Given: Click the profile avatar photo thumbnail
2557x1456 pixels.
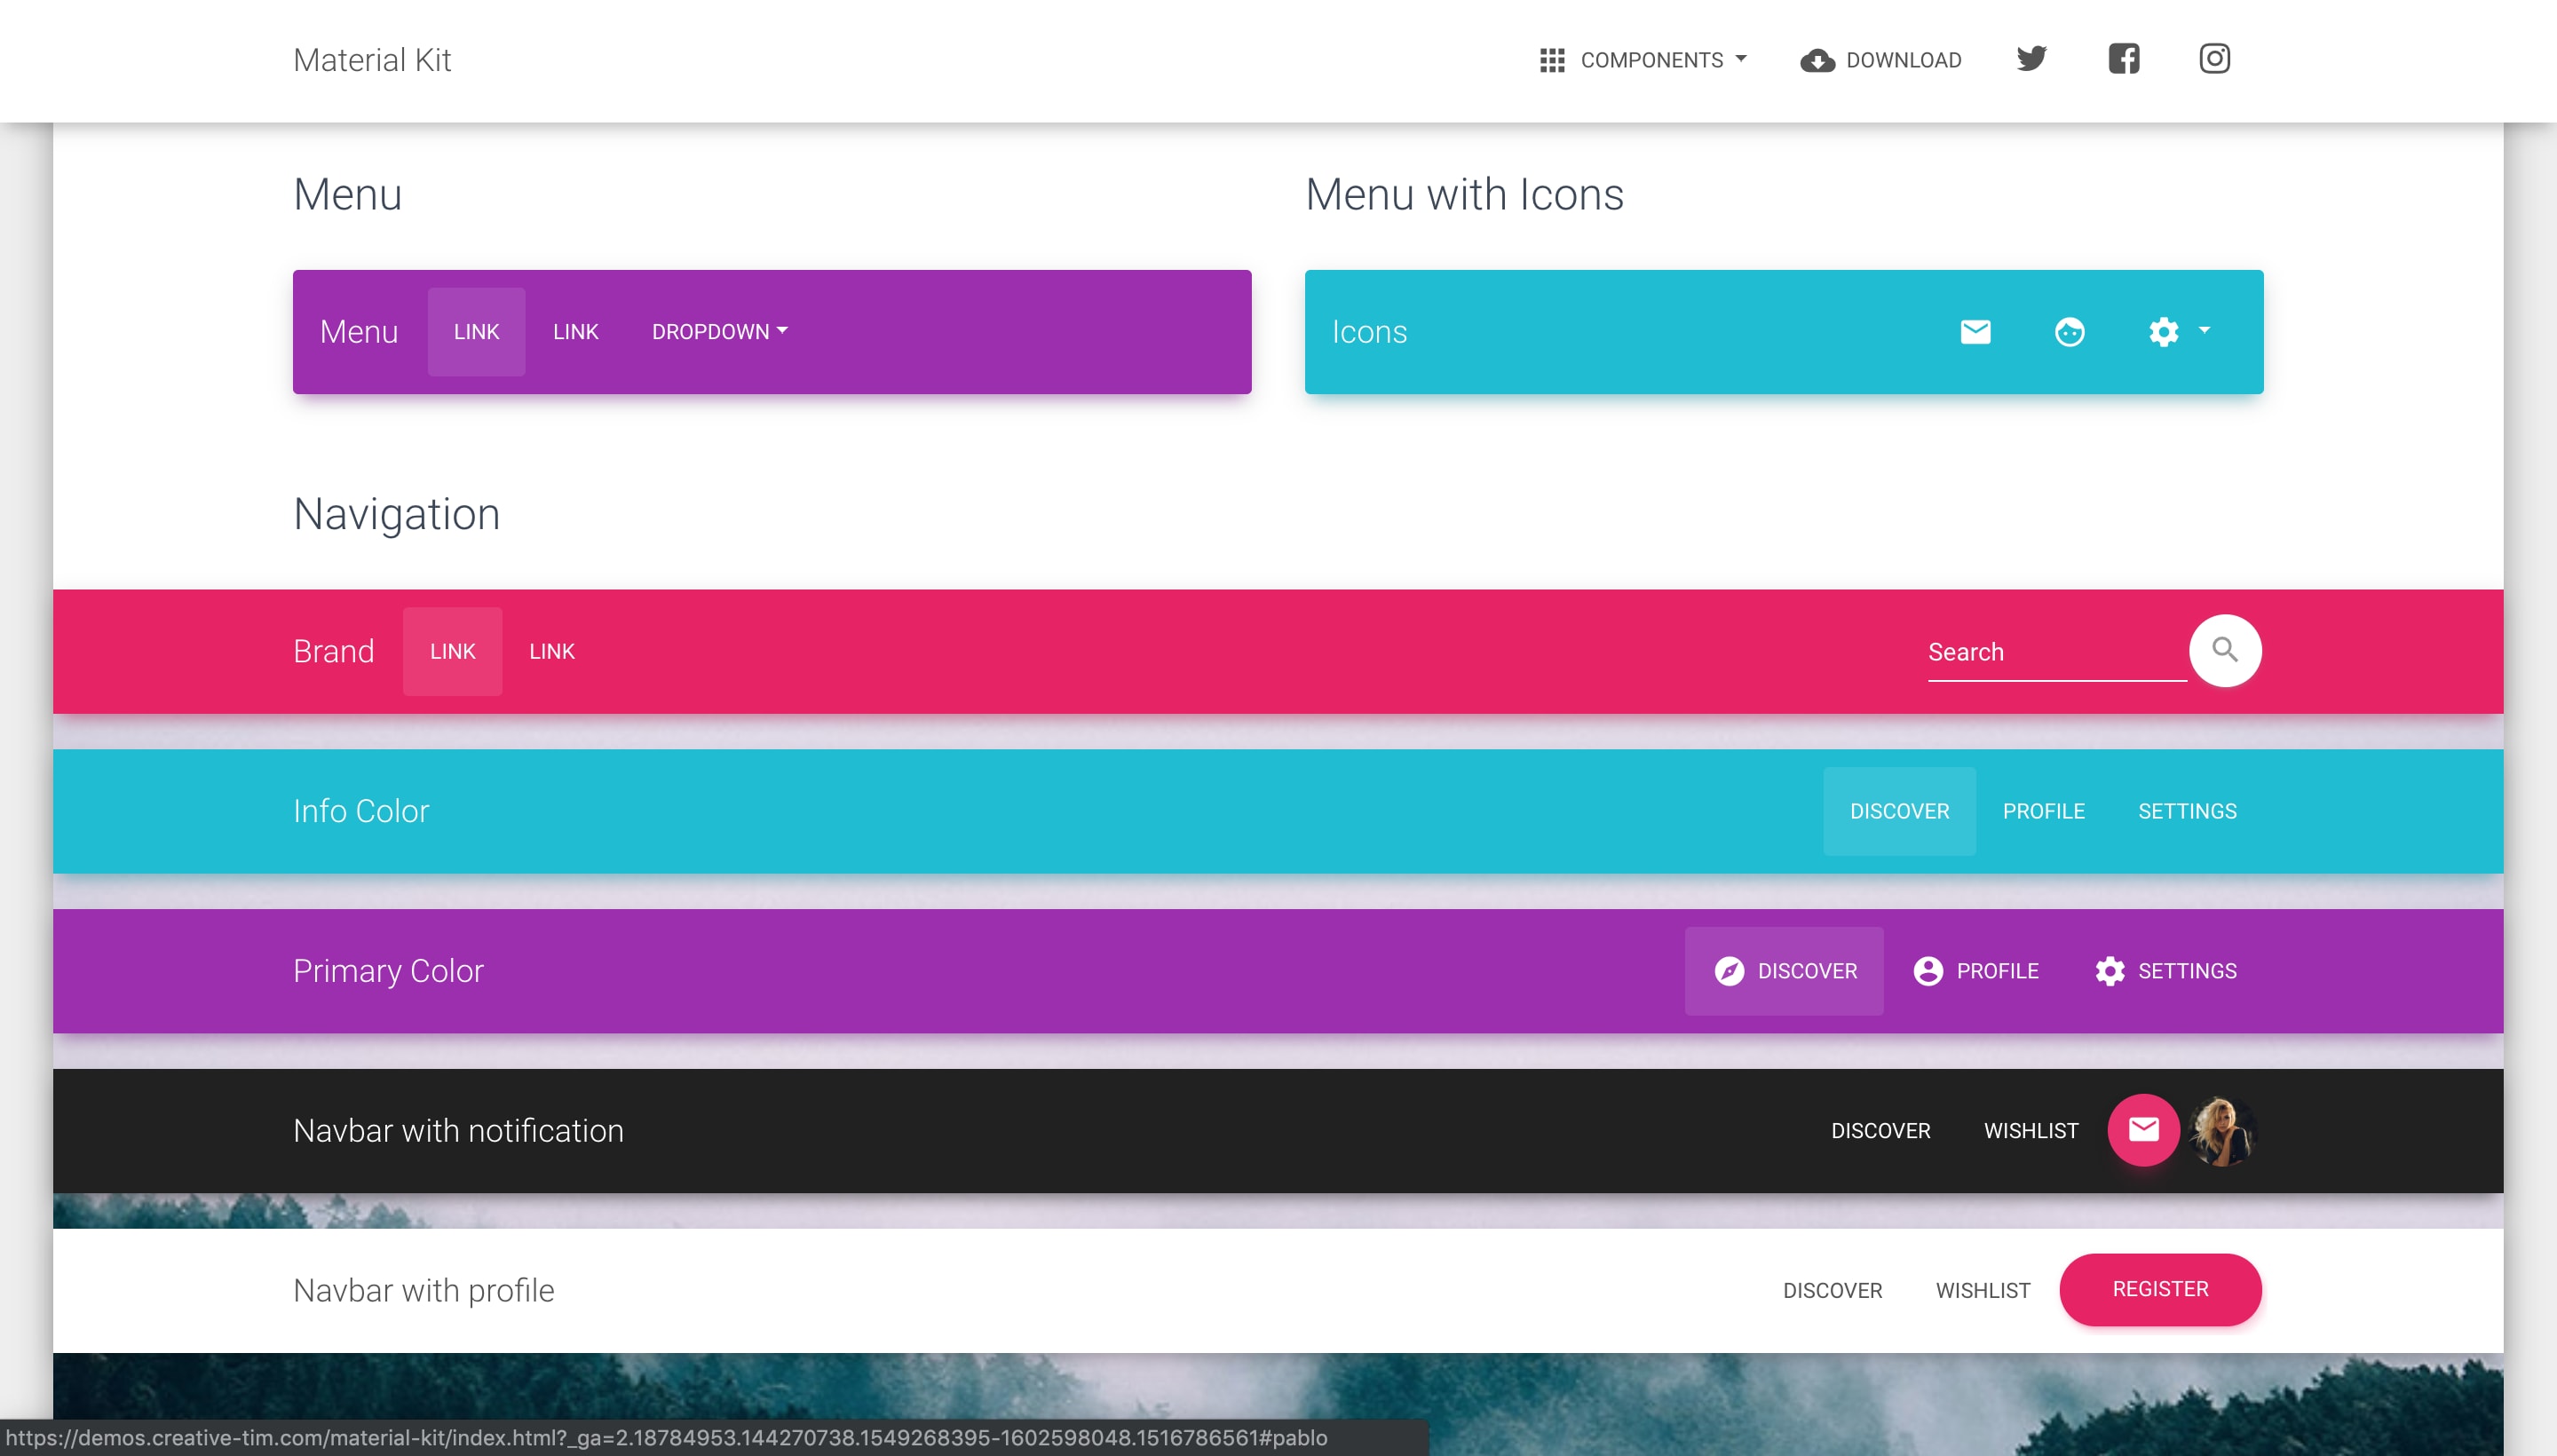Looking at the screenshot, I should pos(2222,1130).
